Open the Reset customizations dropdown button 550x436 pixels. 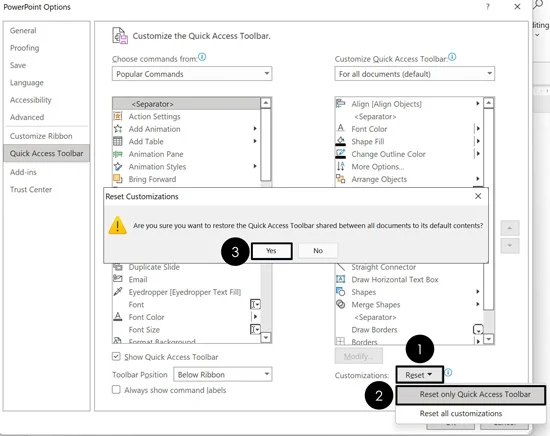[x=420, y=375]
